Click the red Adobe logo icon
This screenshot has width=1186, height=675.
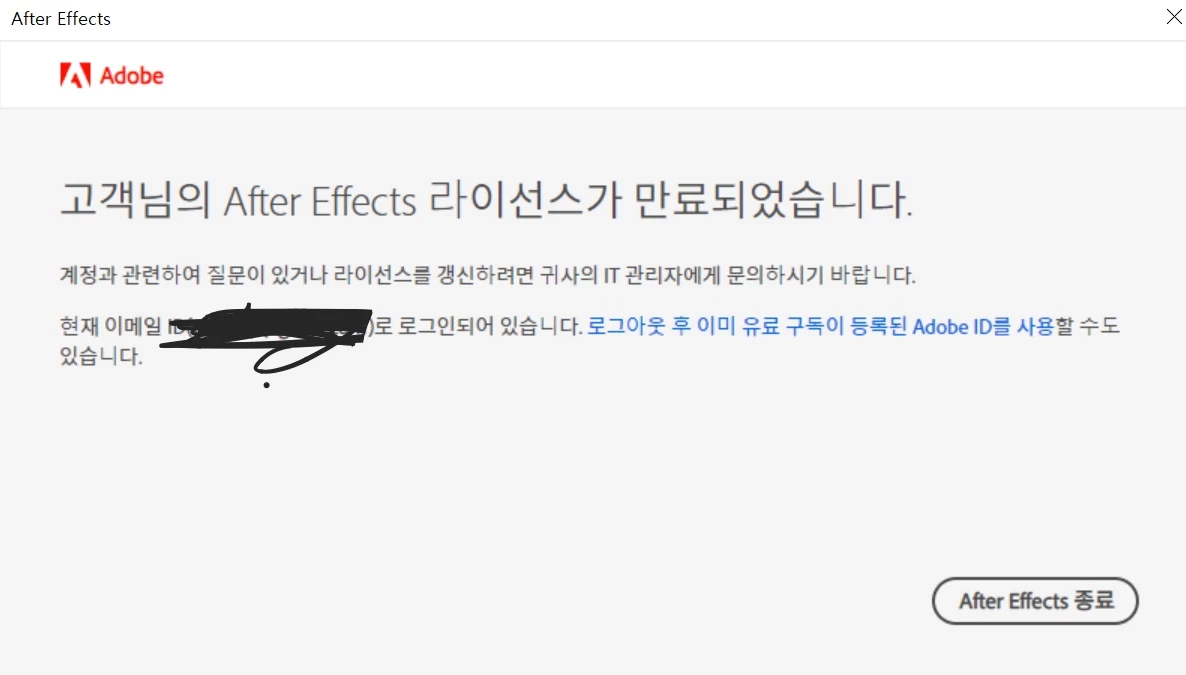(x=75, y=75)
